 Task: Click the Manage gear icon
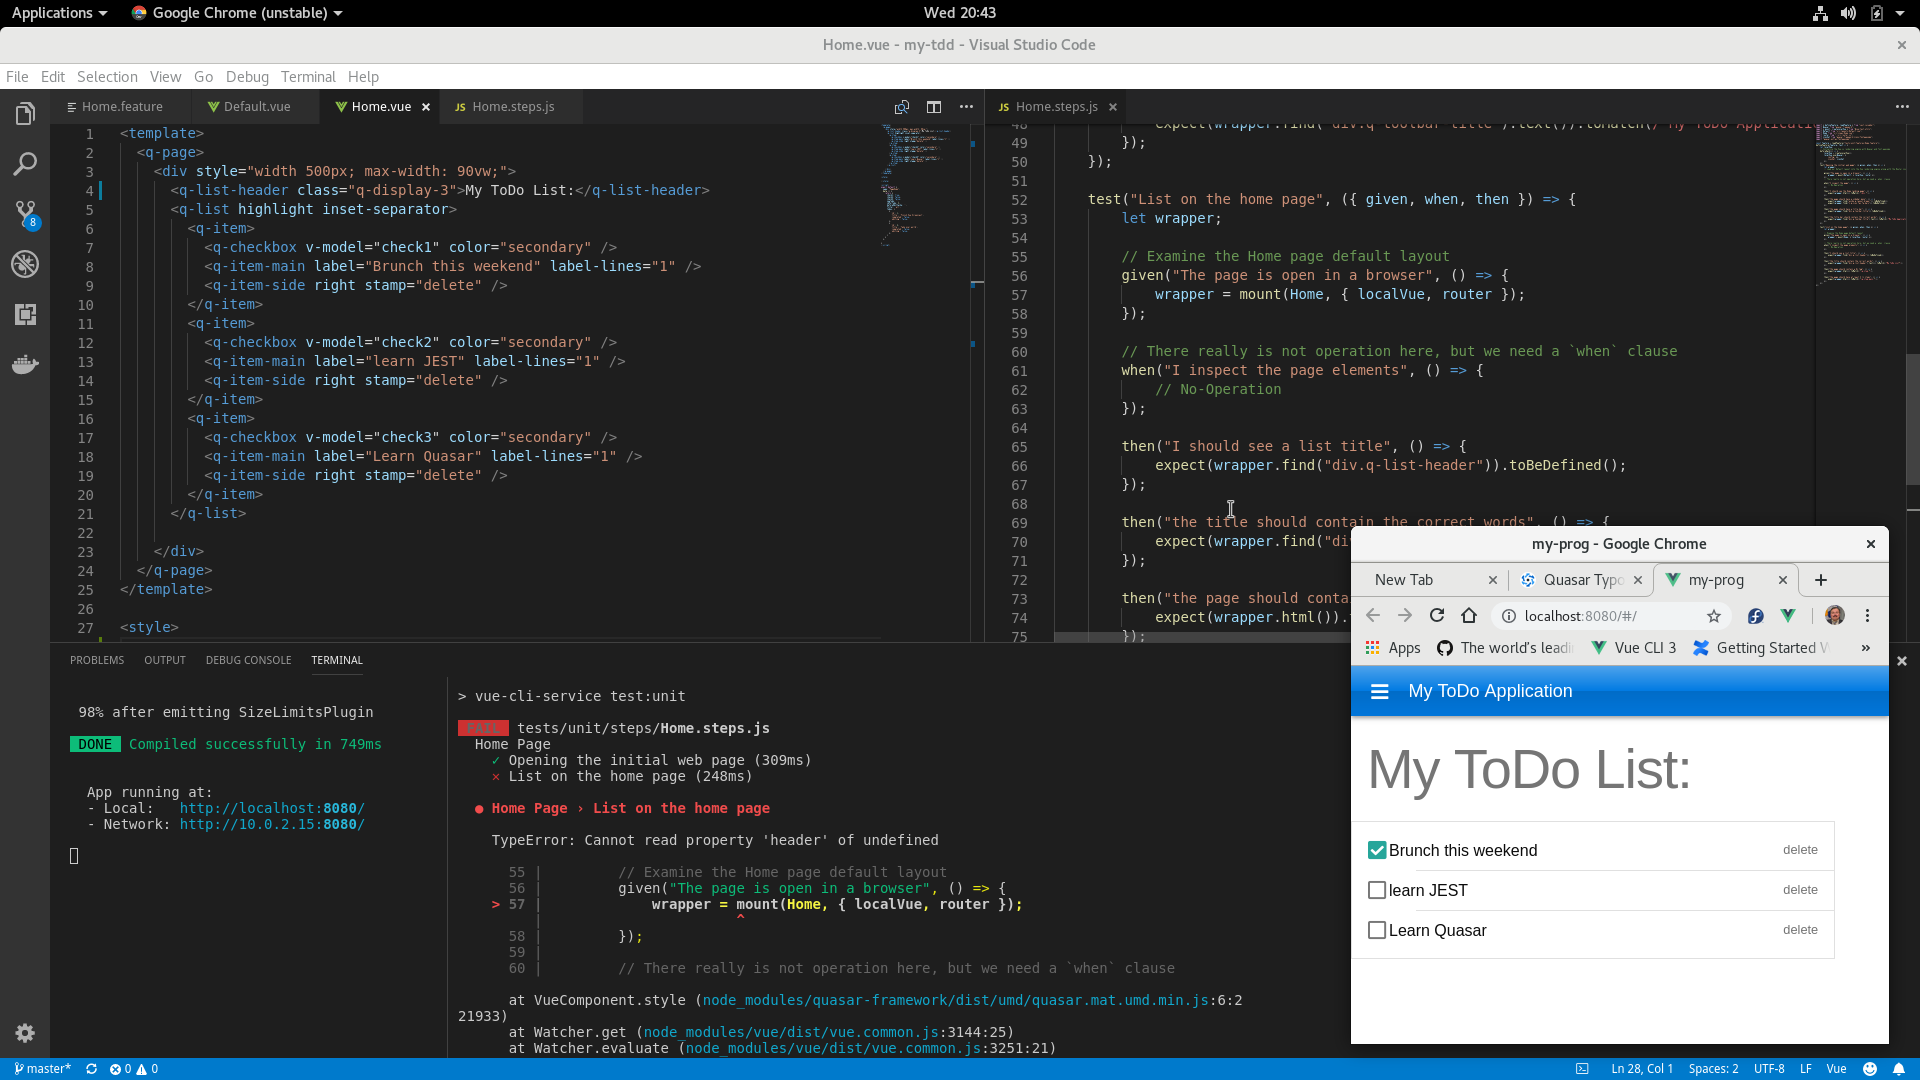(25, 1033)
